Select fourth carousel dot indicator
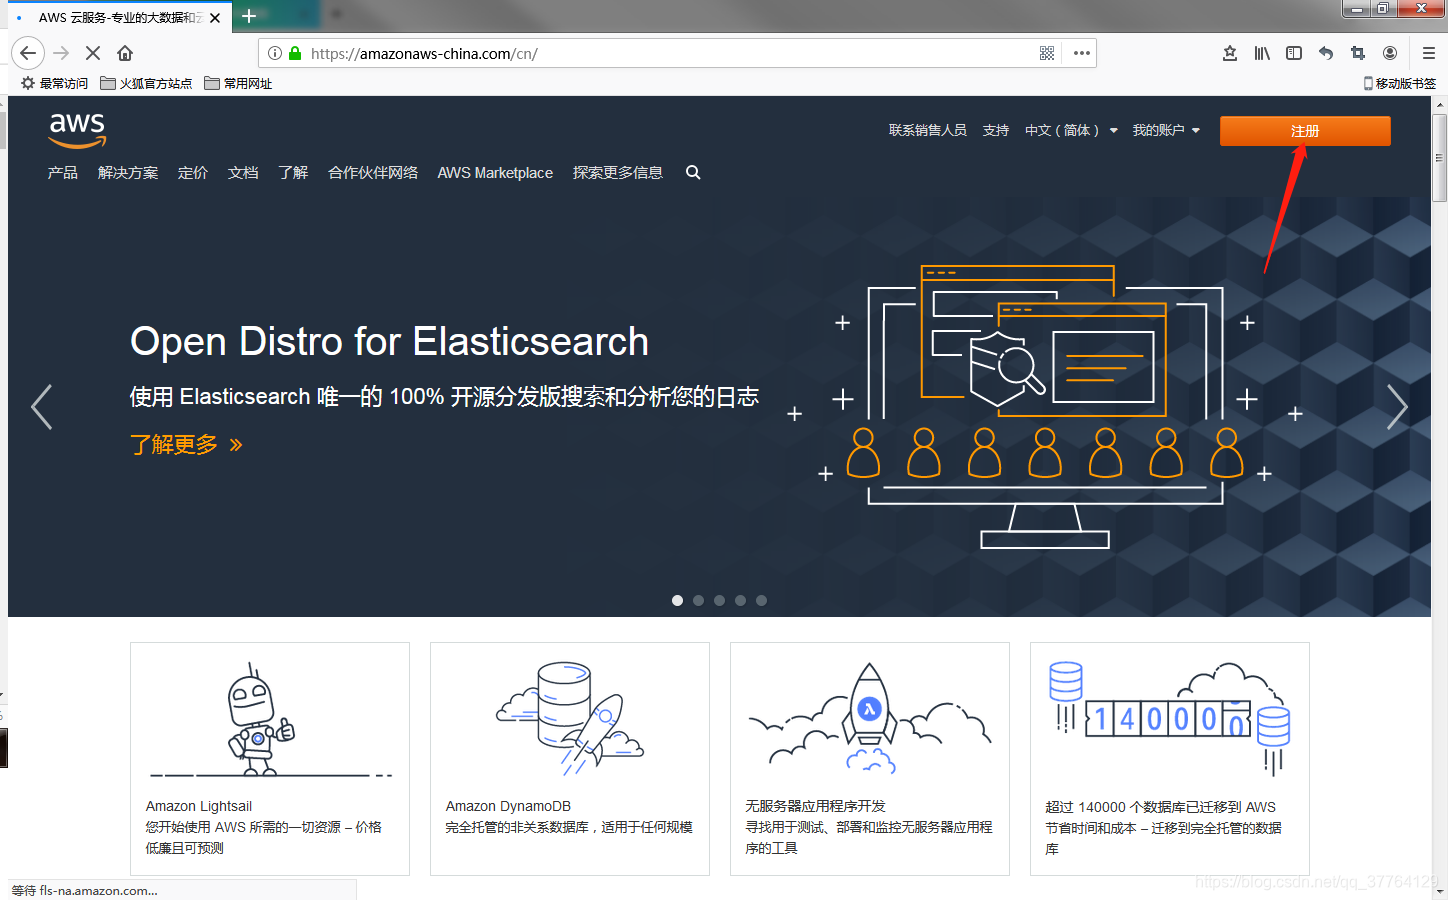This screenshot has width=1448, height=900. (740, 600)
